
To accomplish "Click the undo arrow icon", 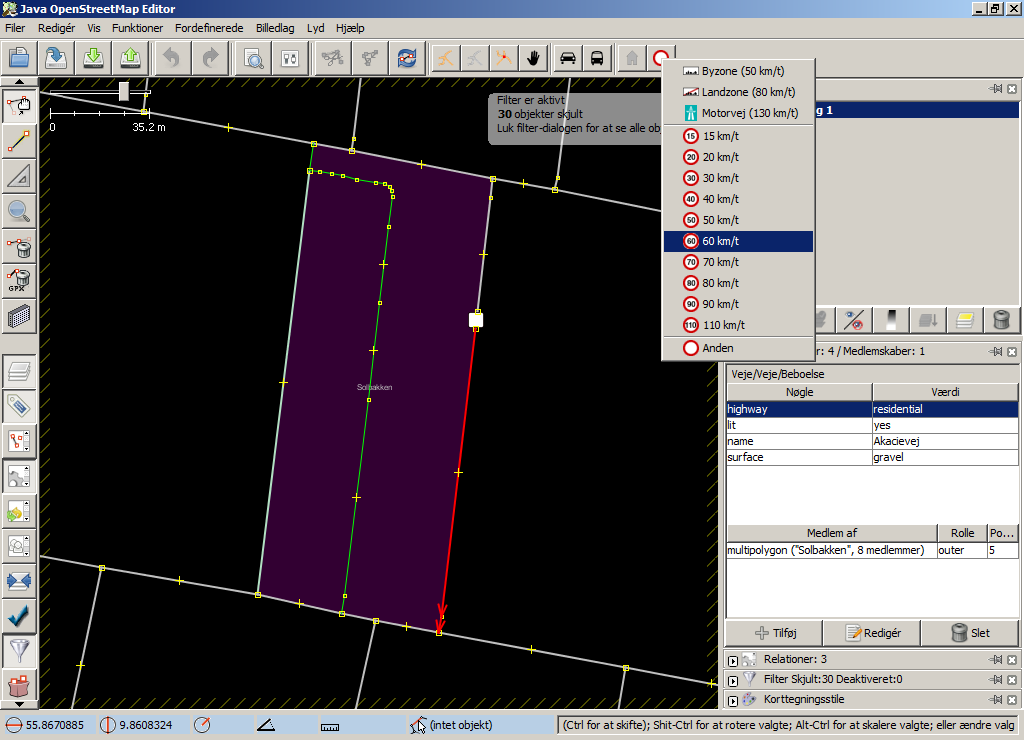I will pos(170,58).
